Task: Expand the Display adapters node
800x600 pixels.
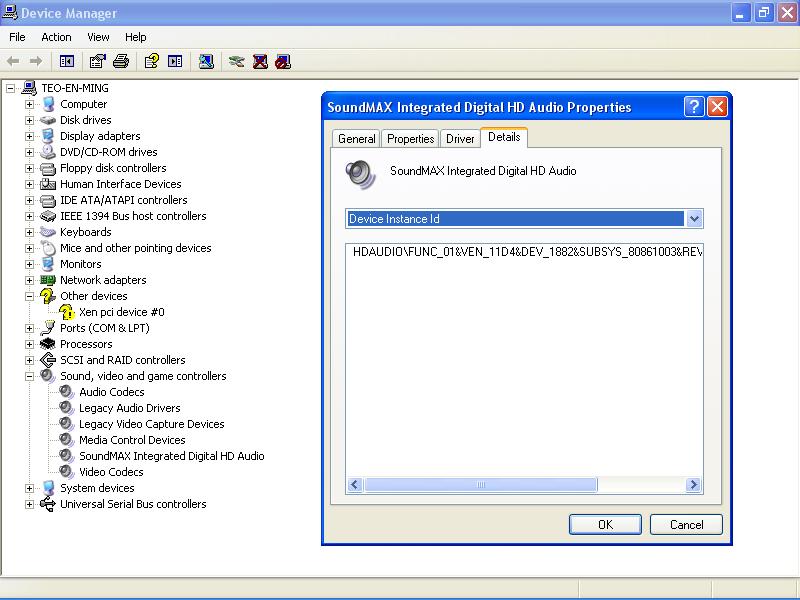Action: click(30, 136)
